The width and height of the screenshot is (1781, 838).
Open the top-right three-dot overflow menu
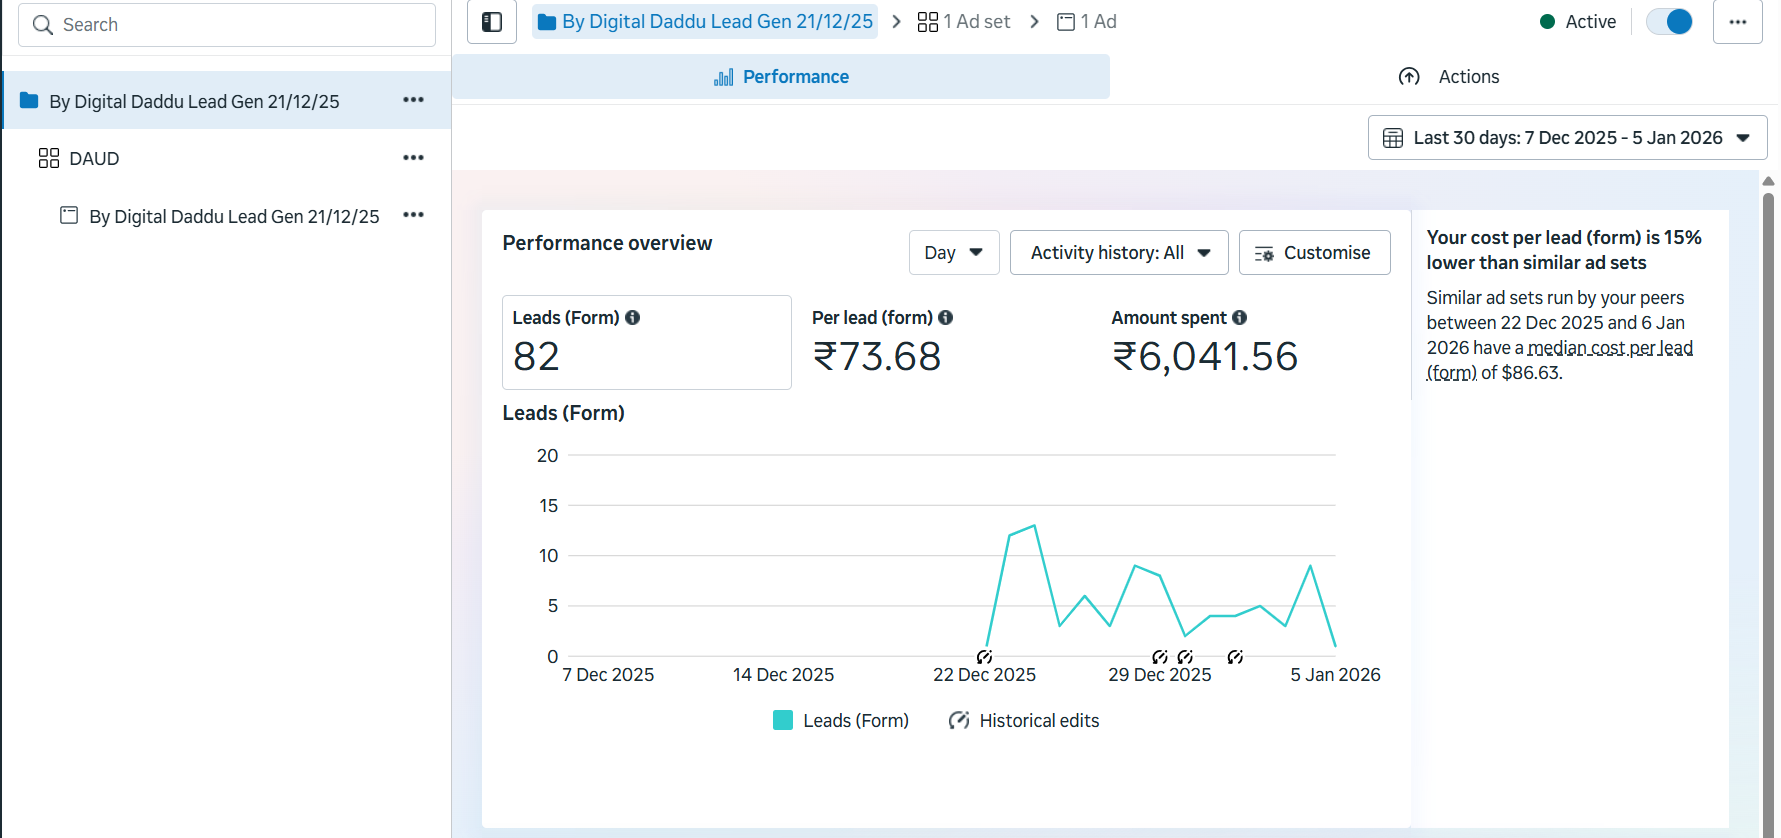(1737, 22)
